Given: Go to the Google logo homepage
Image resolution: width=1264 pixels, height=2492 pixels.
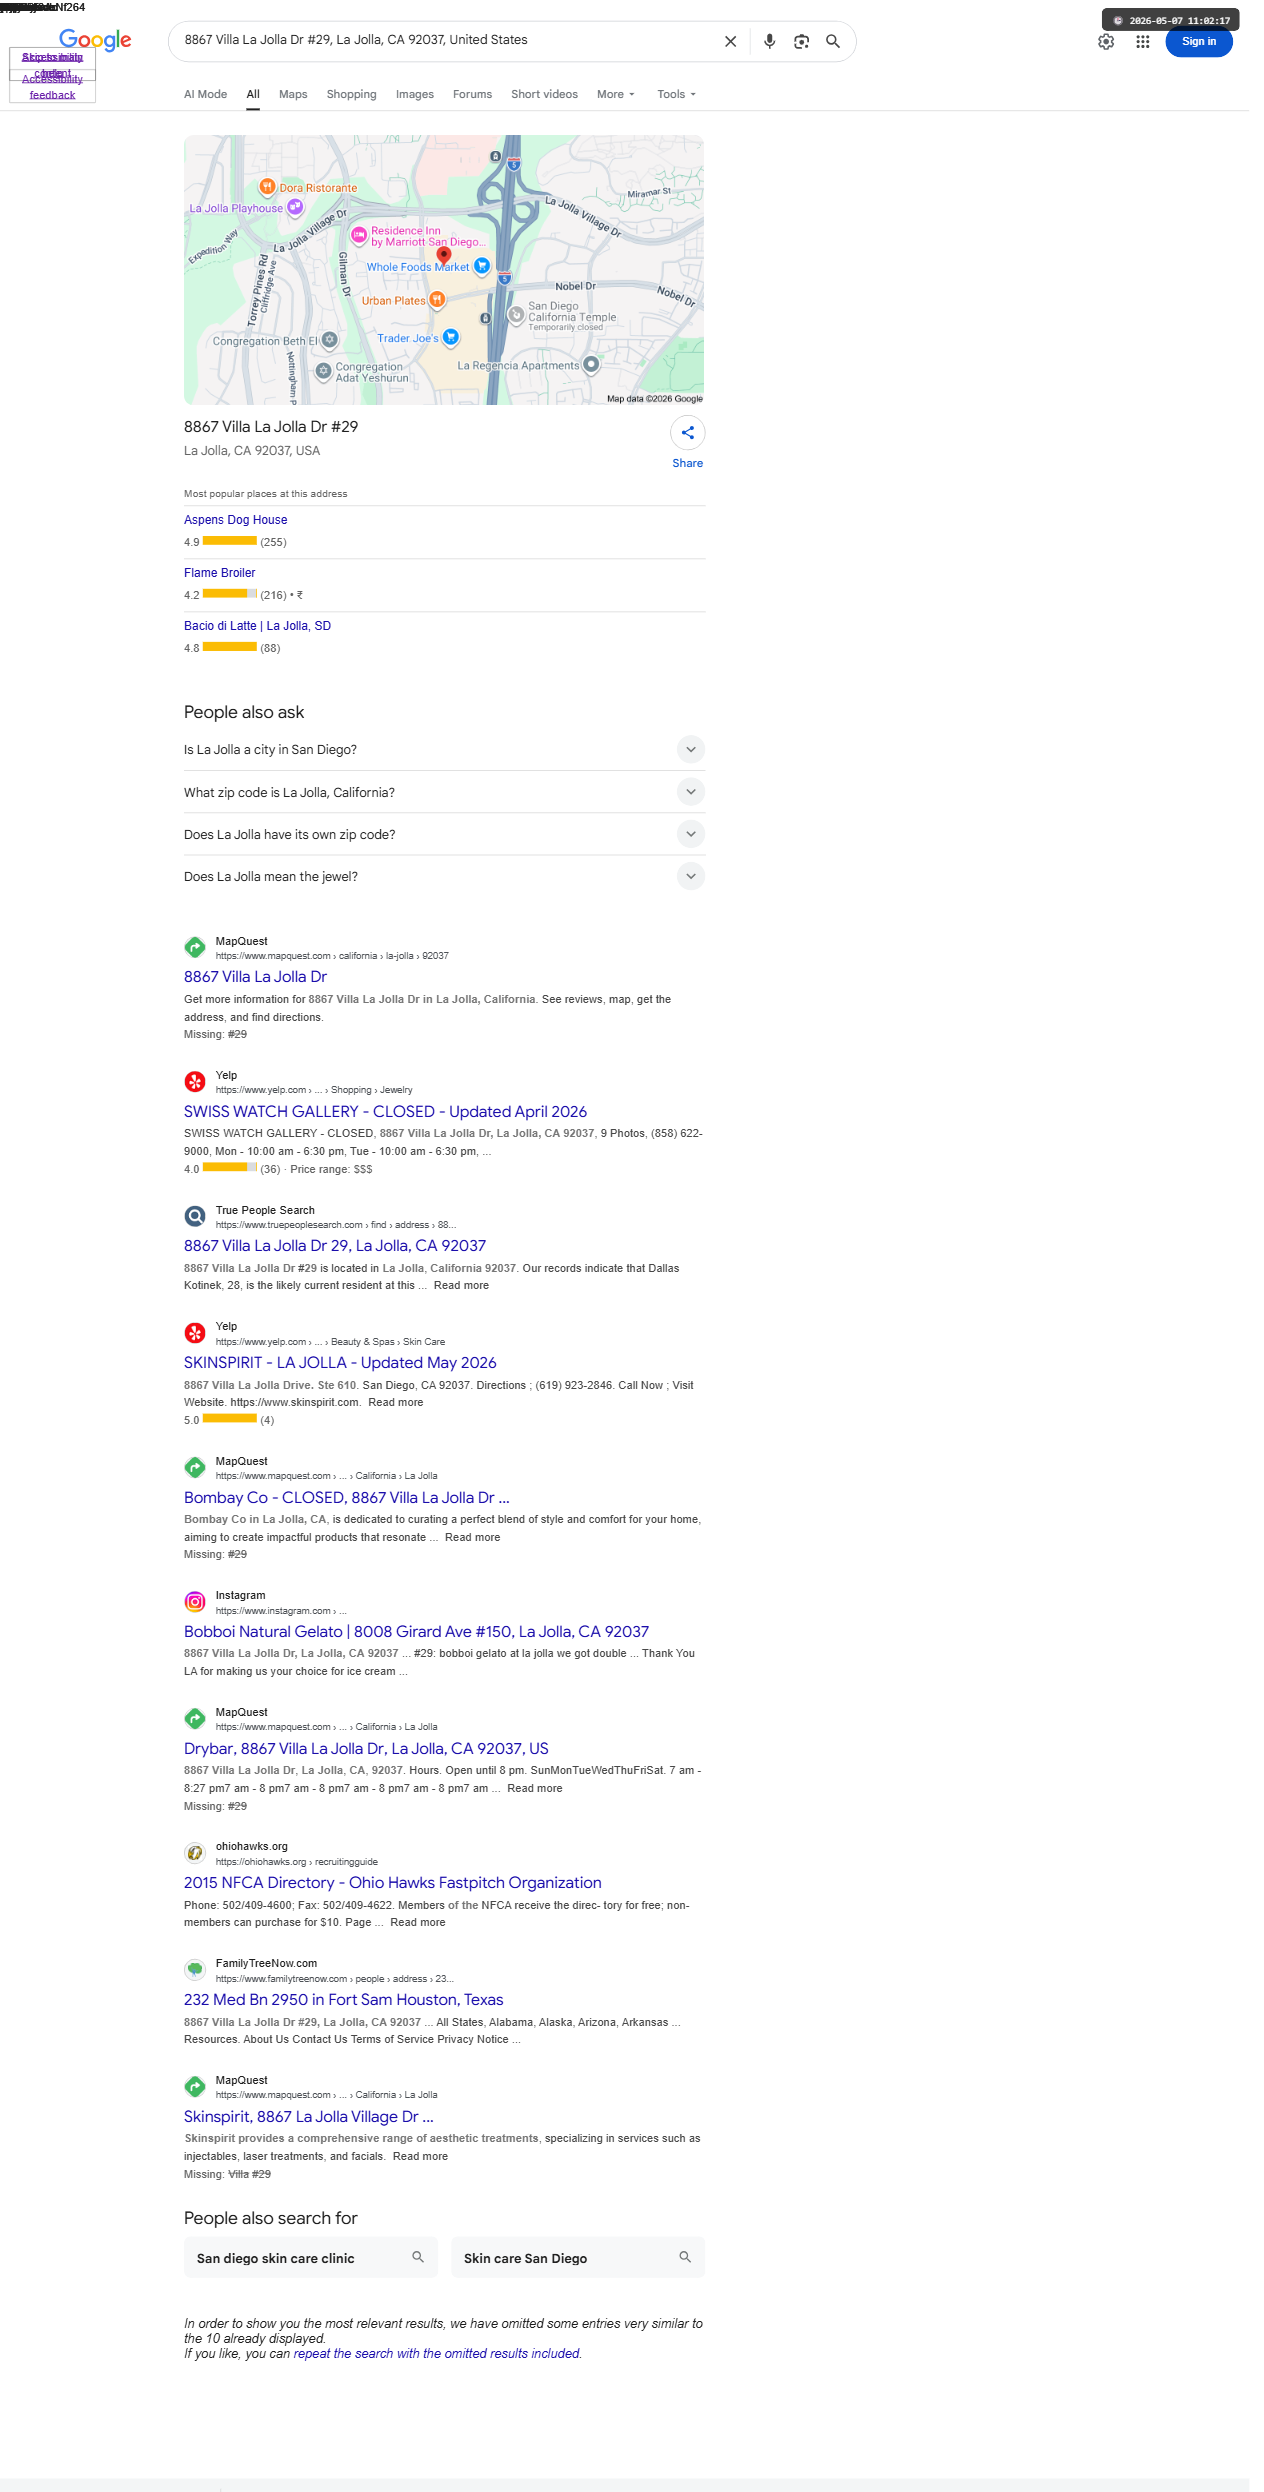Looking at the screenshot, I should click(95, 40).
